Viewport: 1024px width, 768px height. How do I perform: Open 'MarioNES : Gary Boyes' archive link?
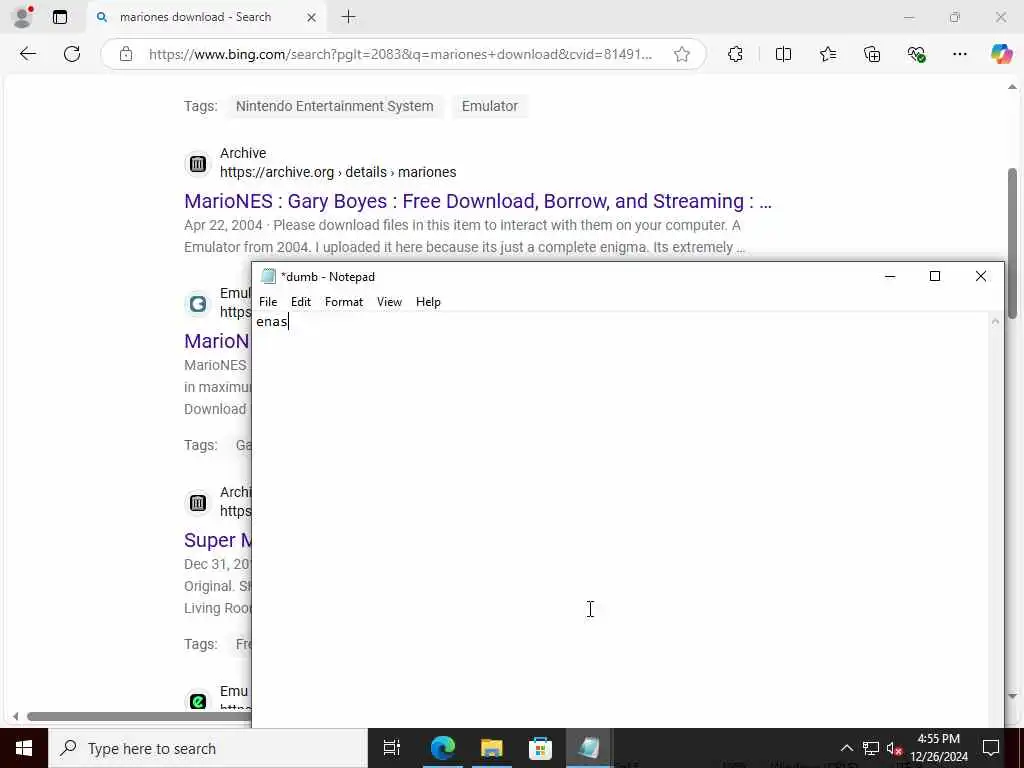click(x=477, y=201)
